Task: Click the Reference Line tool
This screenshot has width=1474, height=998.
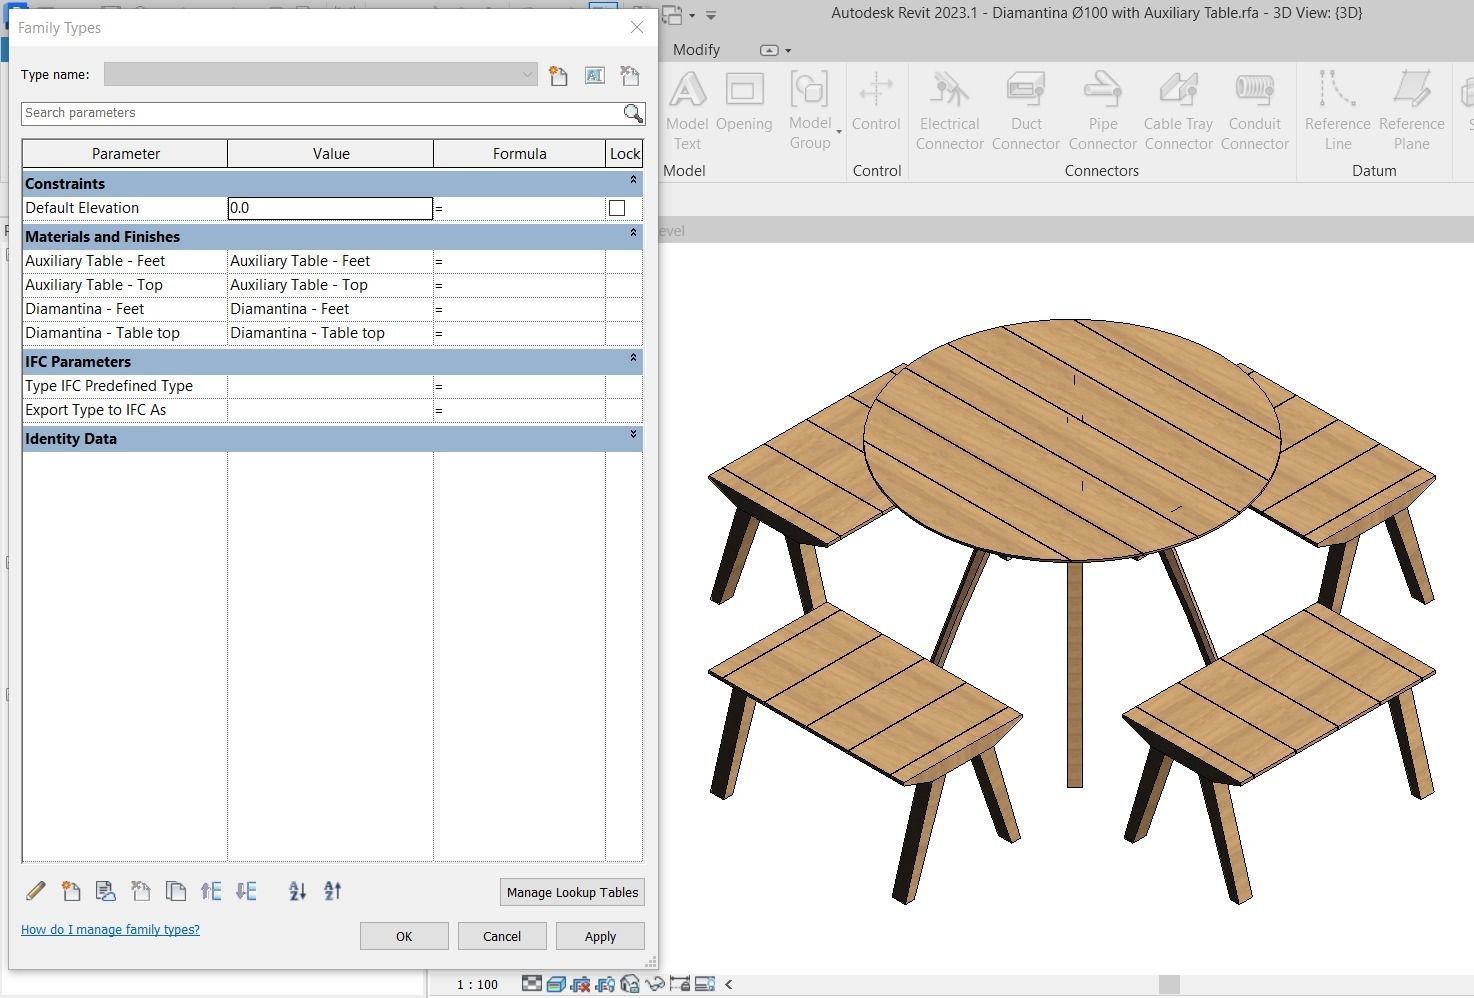Action: point(1338,111)
